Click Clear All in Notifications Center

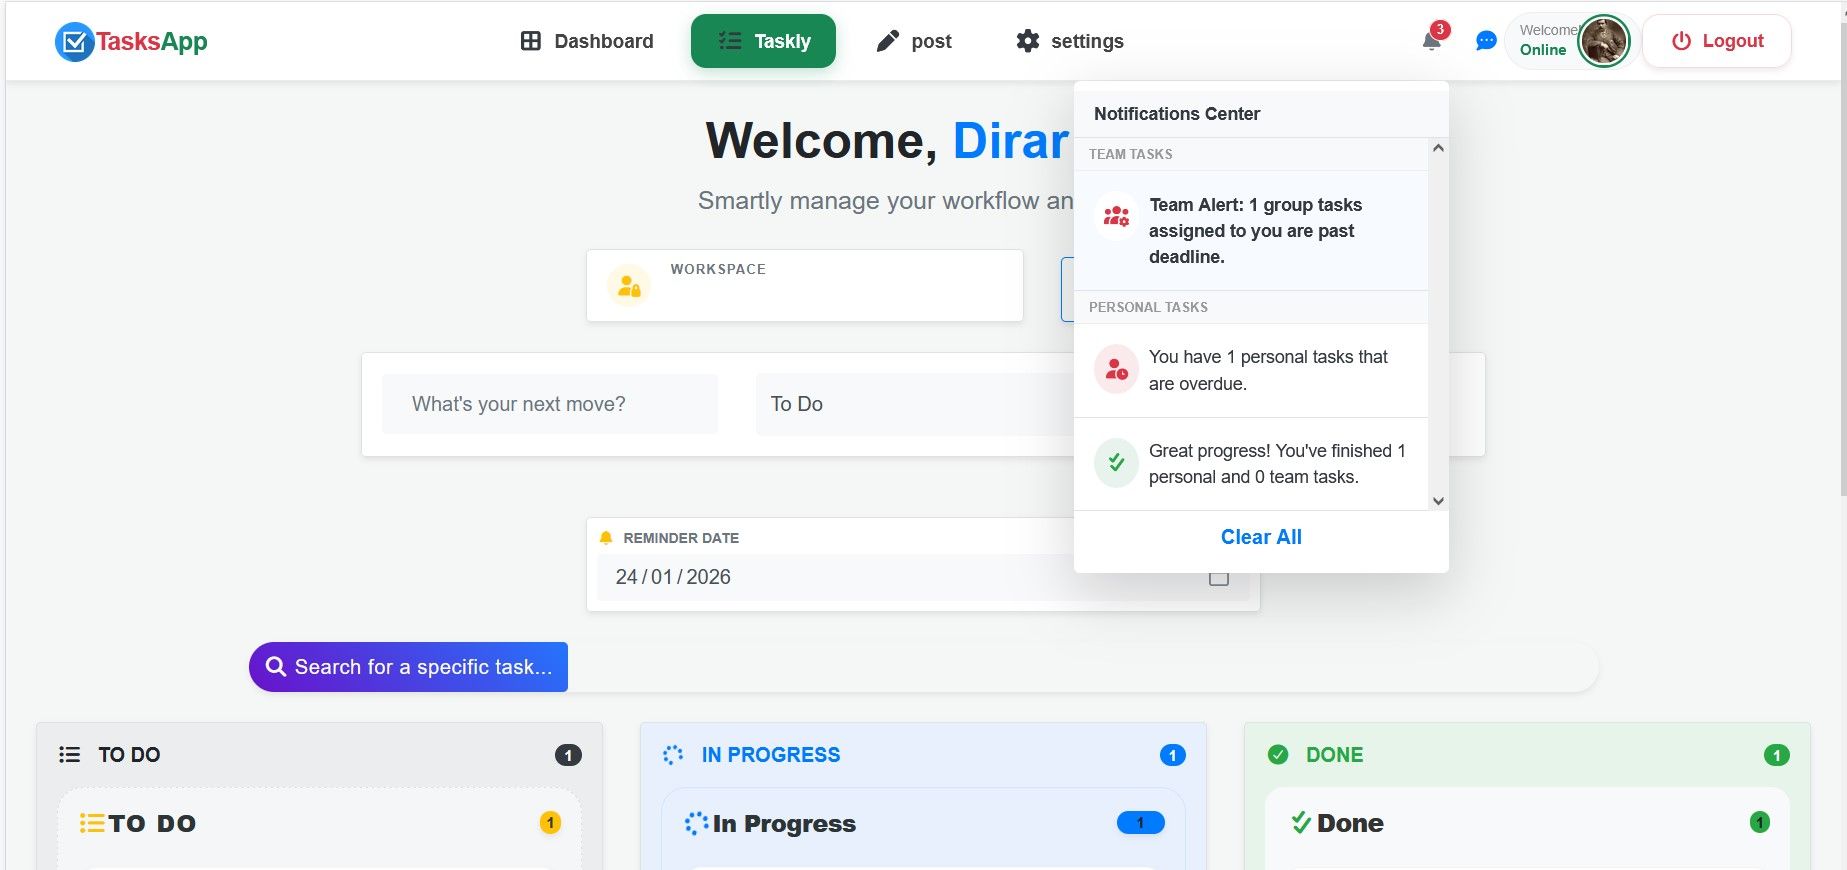click(1261, 537)
